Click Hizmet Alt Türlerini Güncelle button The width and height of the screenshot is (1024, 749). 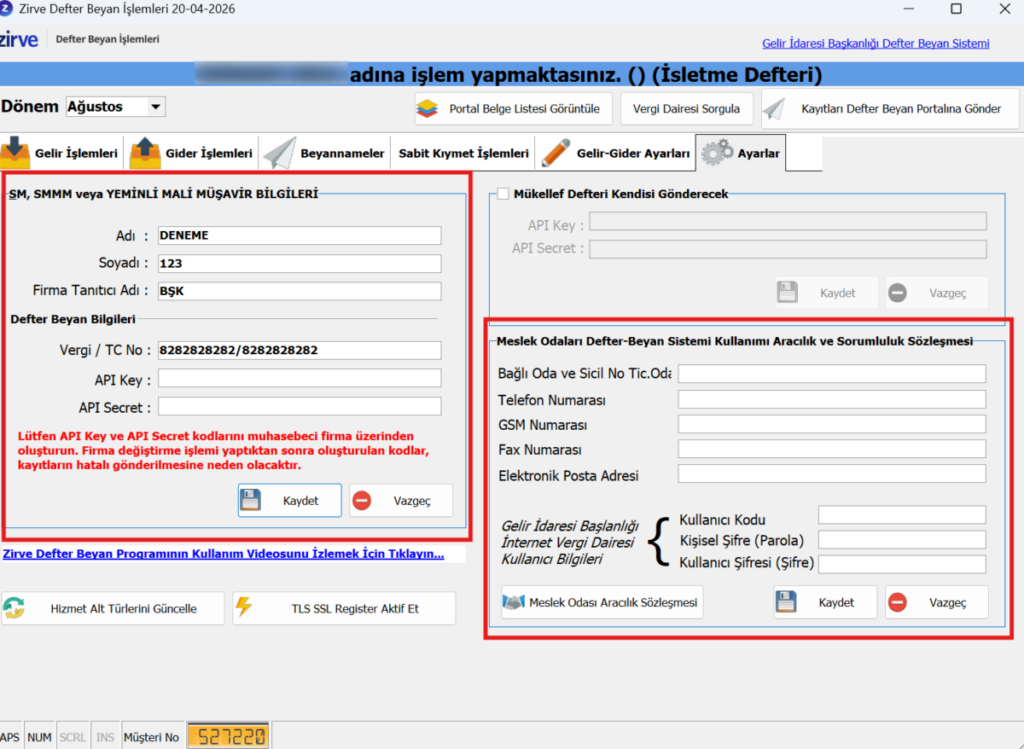pos(112,609)
